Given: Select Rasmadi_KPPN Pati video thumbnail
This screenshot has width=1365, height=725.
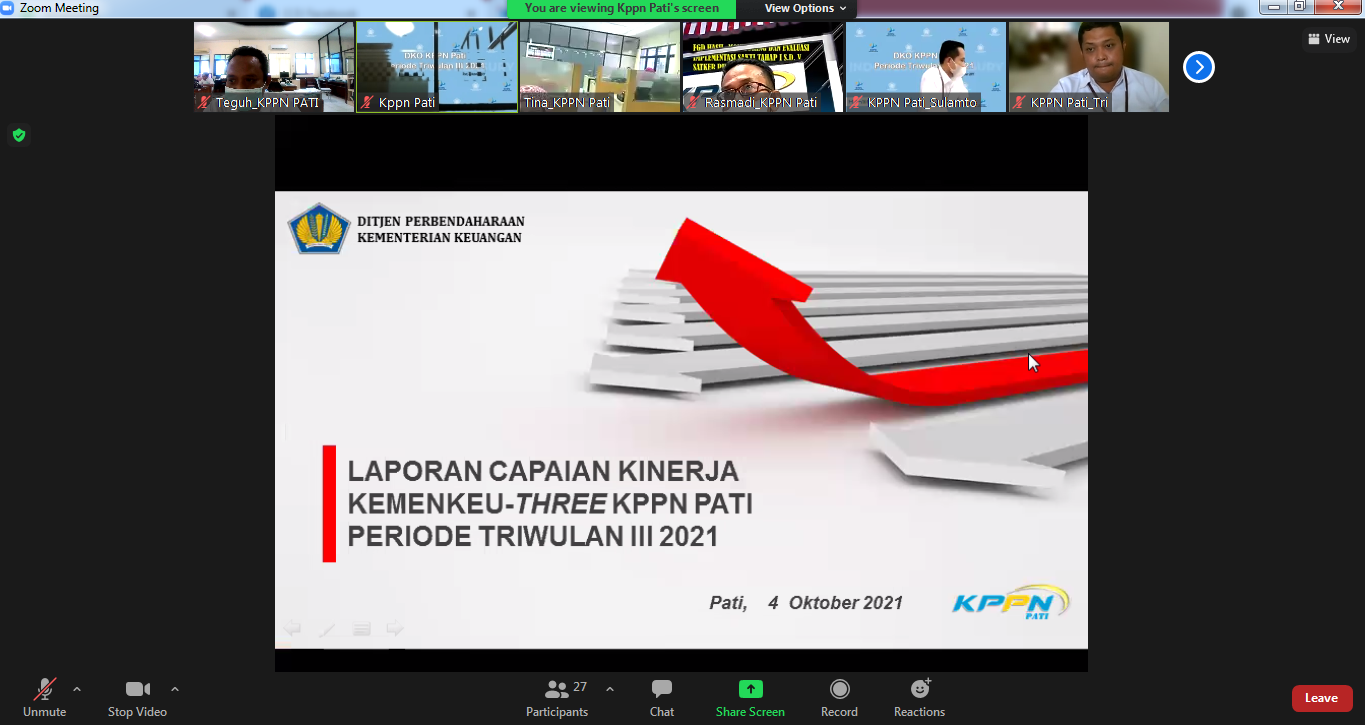Looking at the screenshot, I should (x=763, y=67).
